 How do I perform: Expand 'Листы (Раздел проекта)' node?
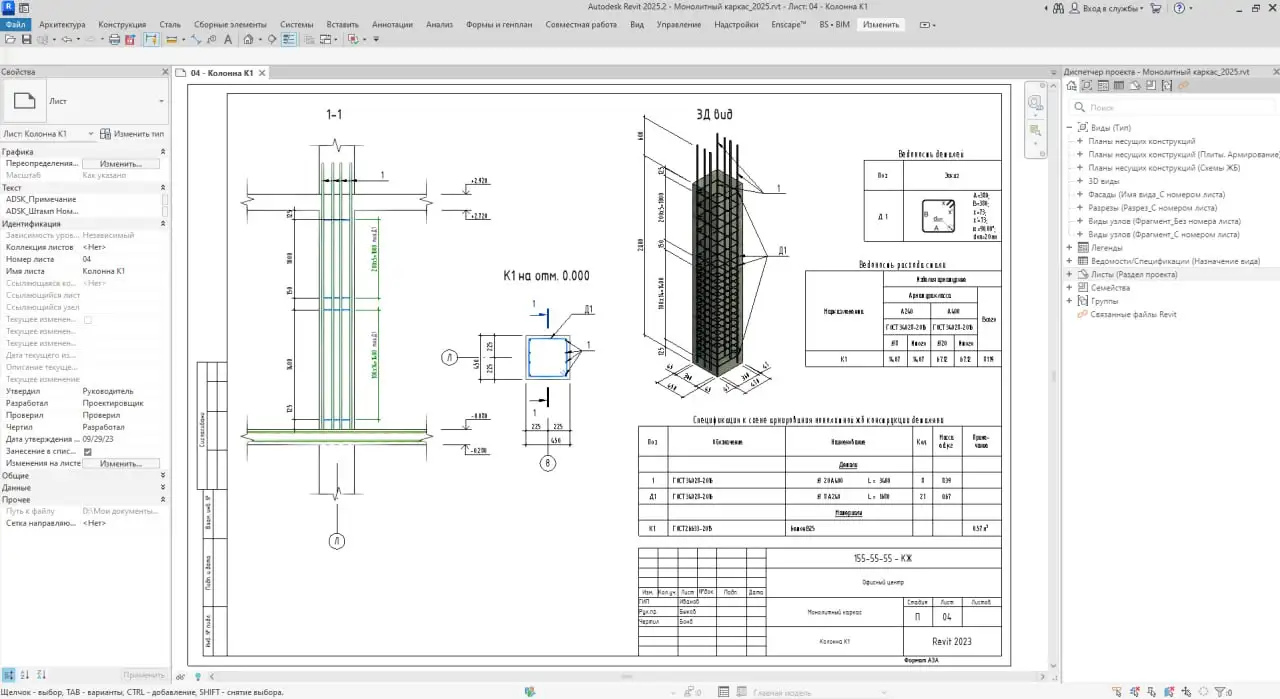pos(1069,274)
